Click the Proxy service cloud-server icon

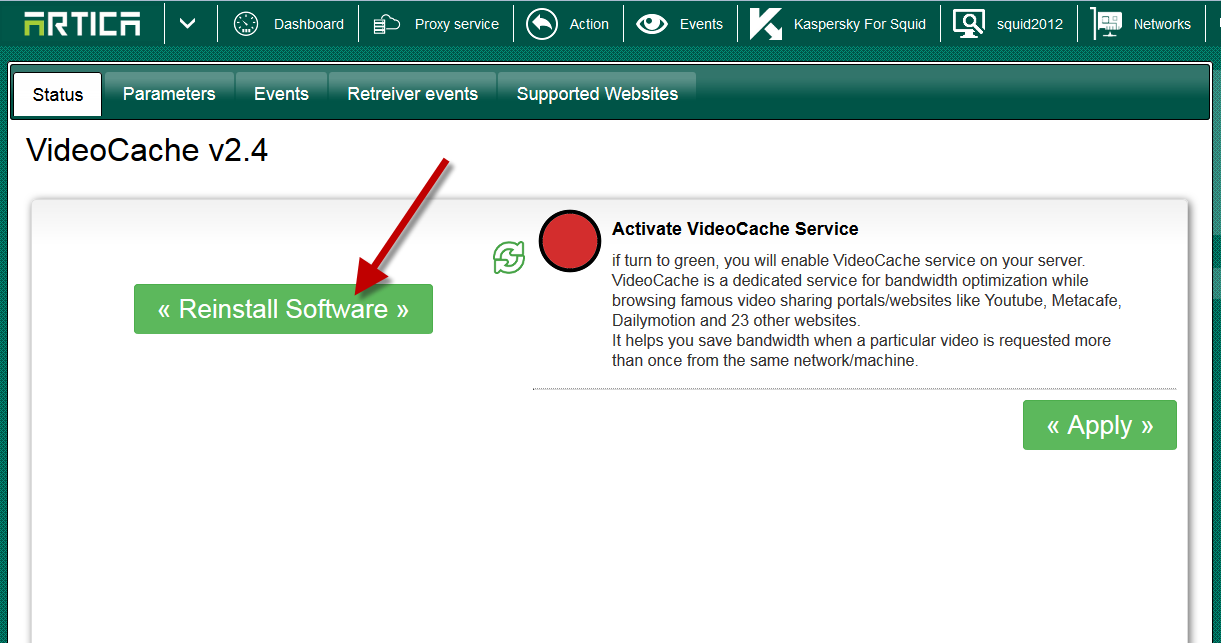387,24
